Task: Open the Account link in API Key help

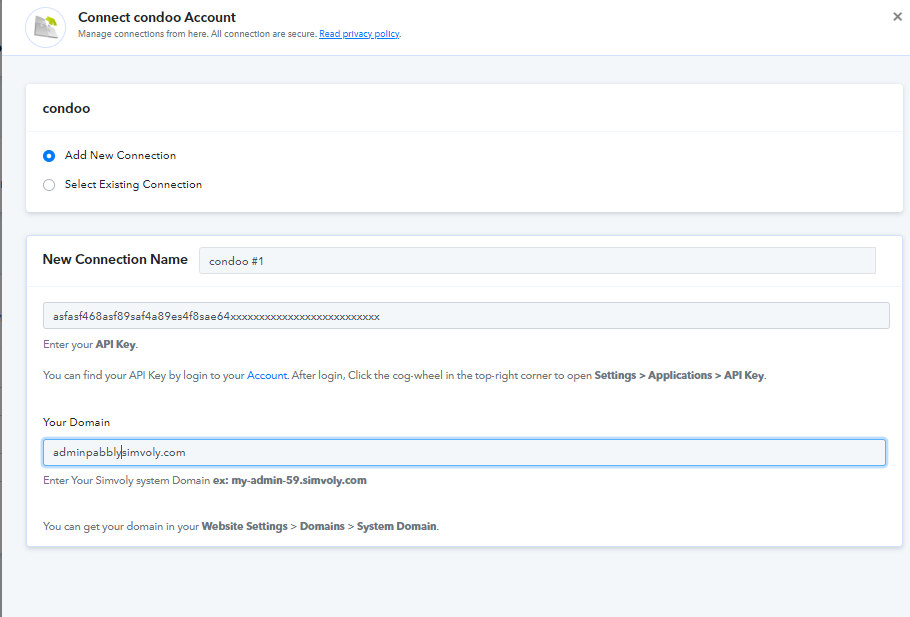Action: pos(267,376)
